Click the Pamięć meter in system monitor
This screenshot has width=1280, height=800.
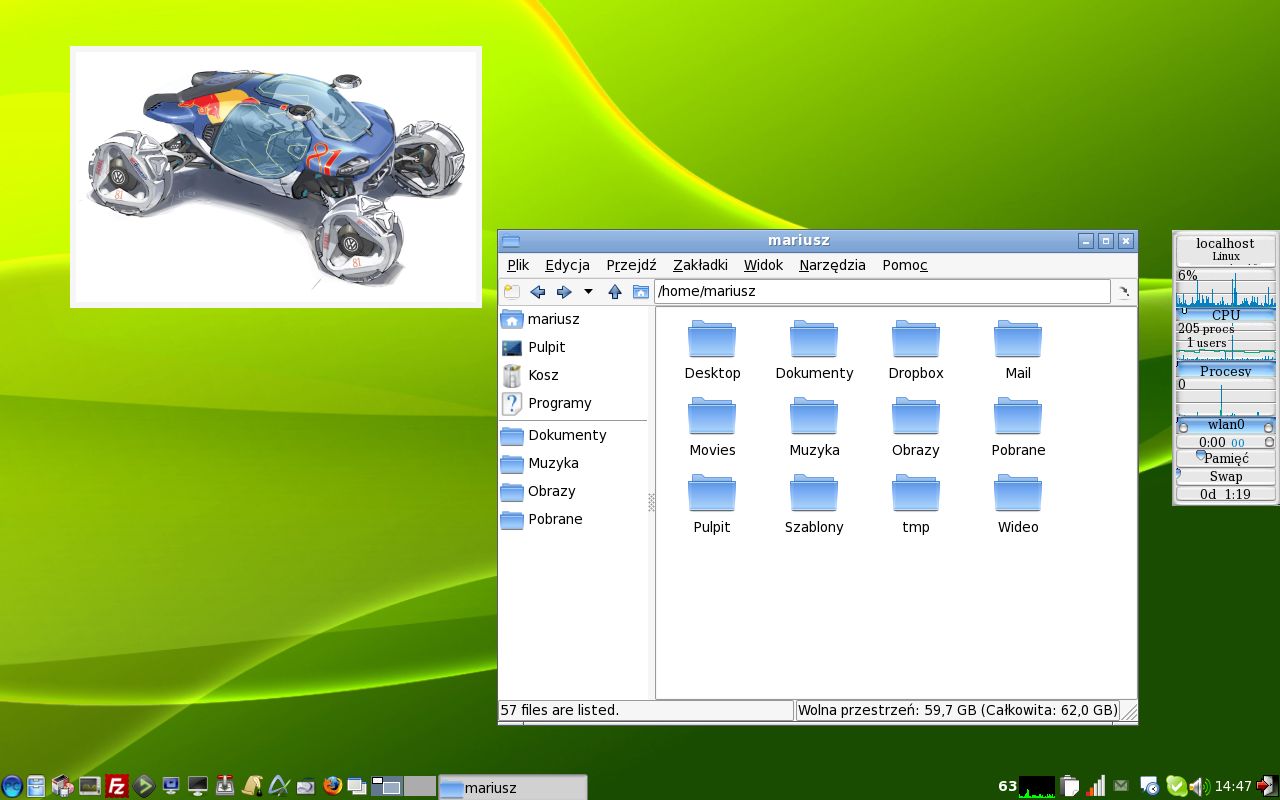click(1226, 458)
